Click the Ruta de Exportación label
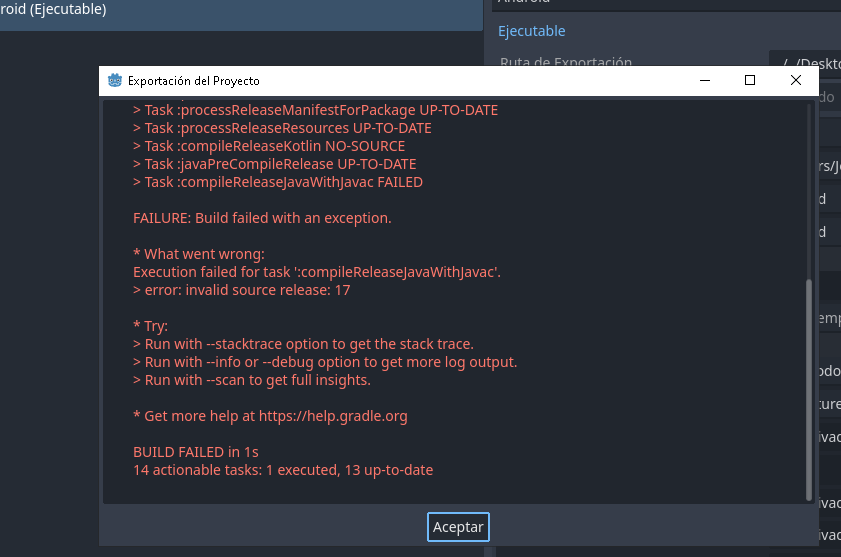The width and height of the screenshot is (841, 557). coord(566,63)
